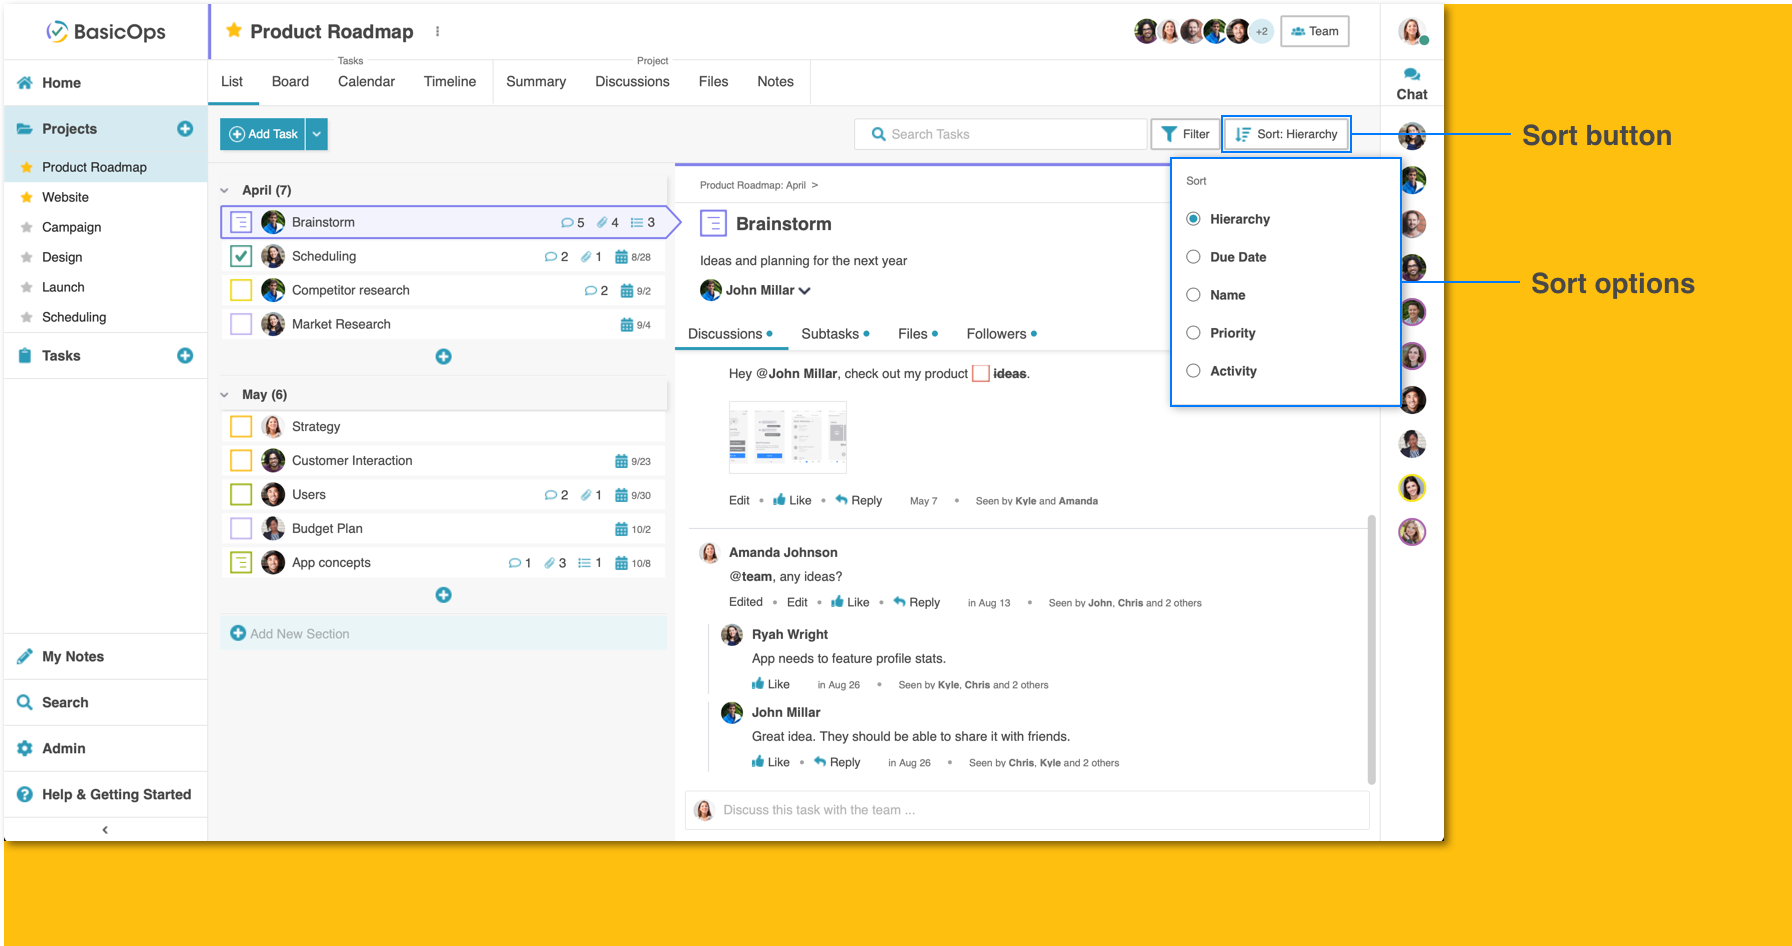
Task: Check the Strategy task checkbox
Action: (241, 427)
